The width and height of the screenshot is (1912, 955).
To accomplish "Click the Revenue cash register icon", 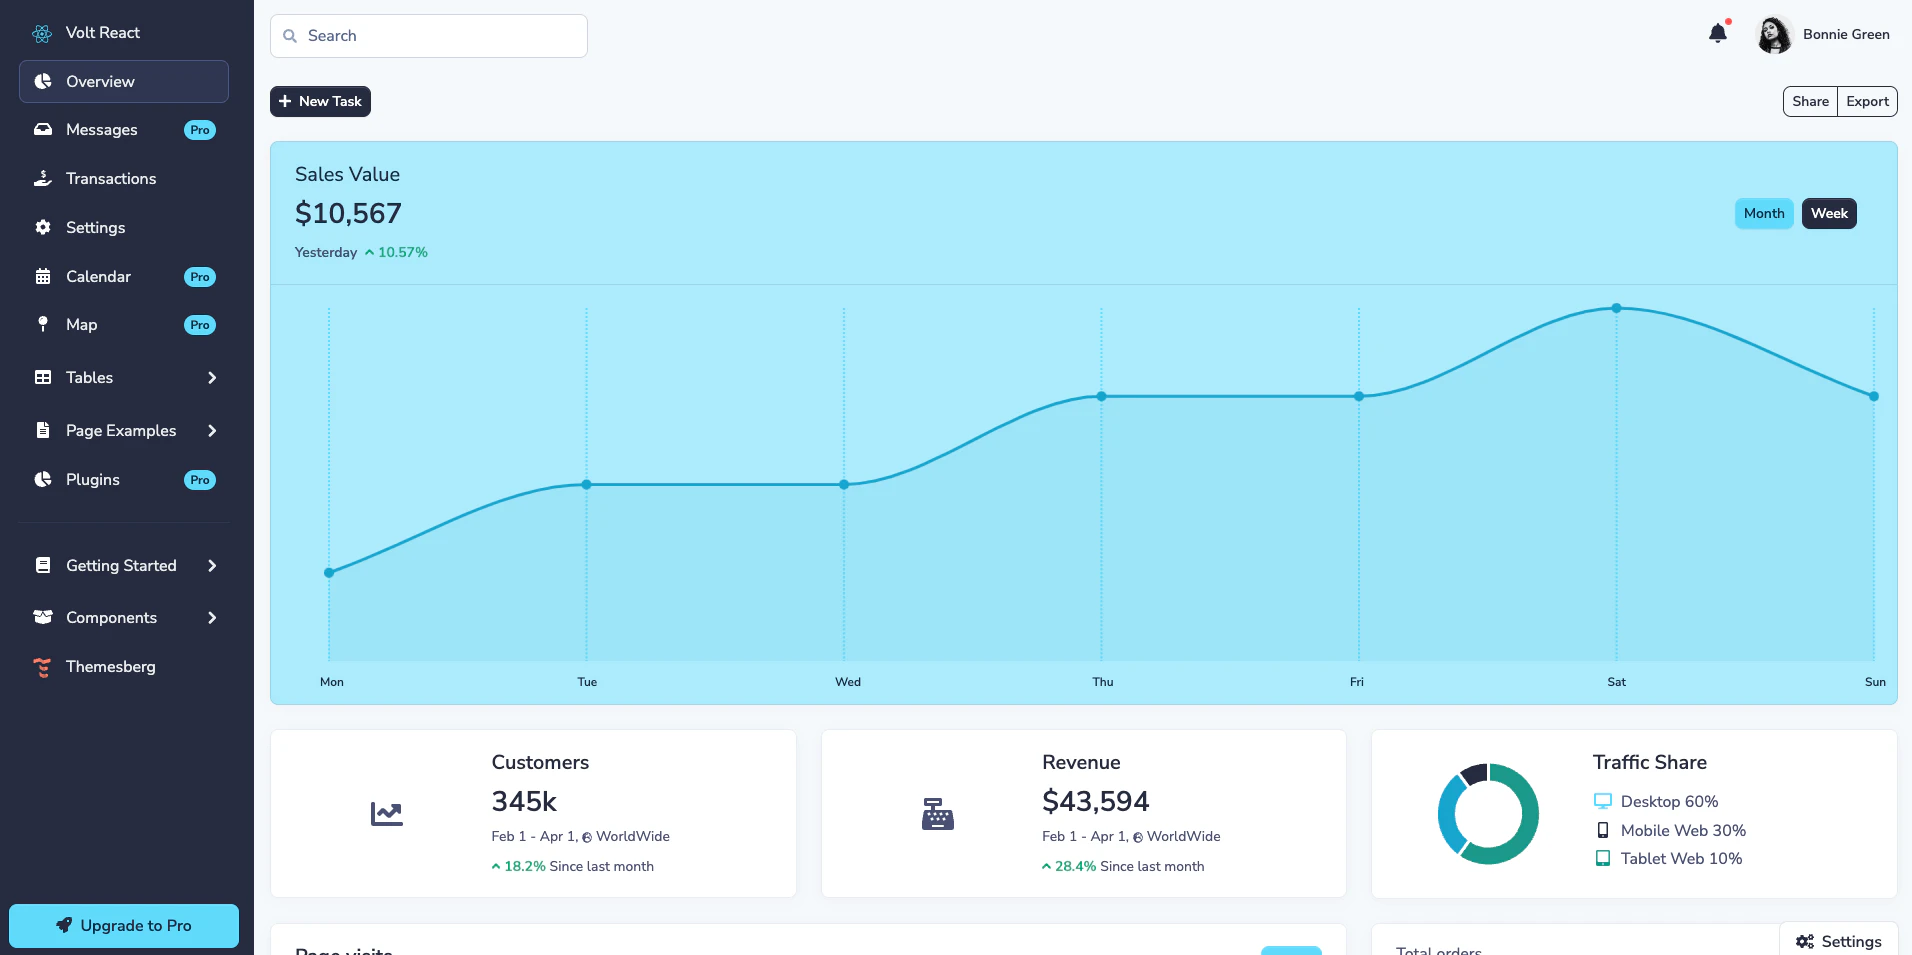I will tap(937, 814).
